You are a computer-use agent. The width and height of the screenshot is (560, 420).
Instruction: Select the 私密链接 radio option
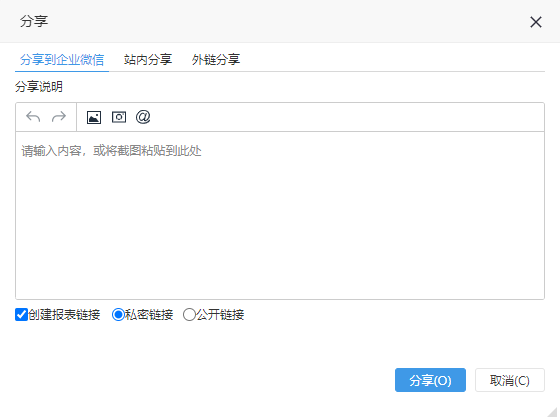click(118, 315)
